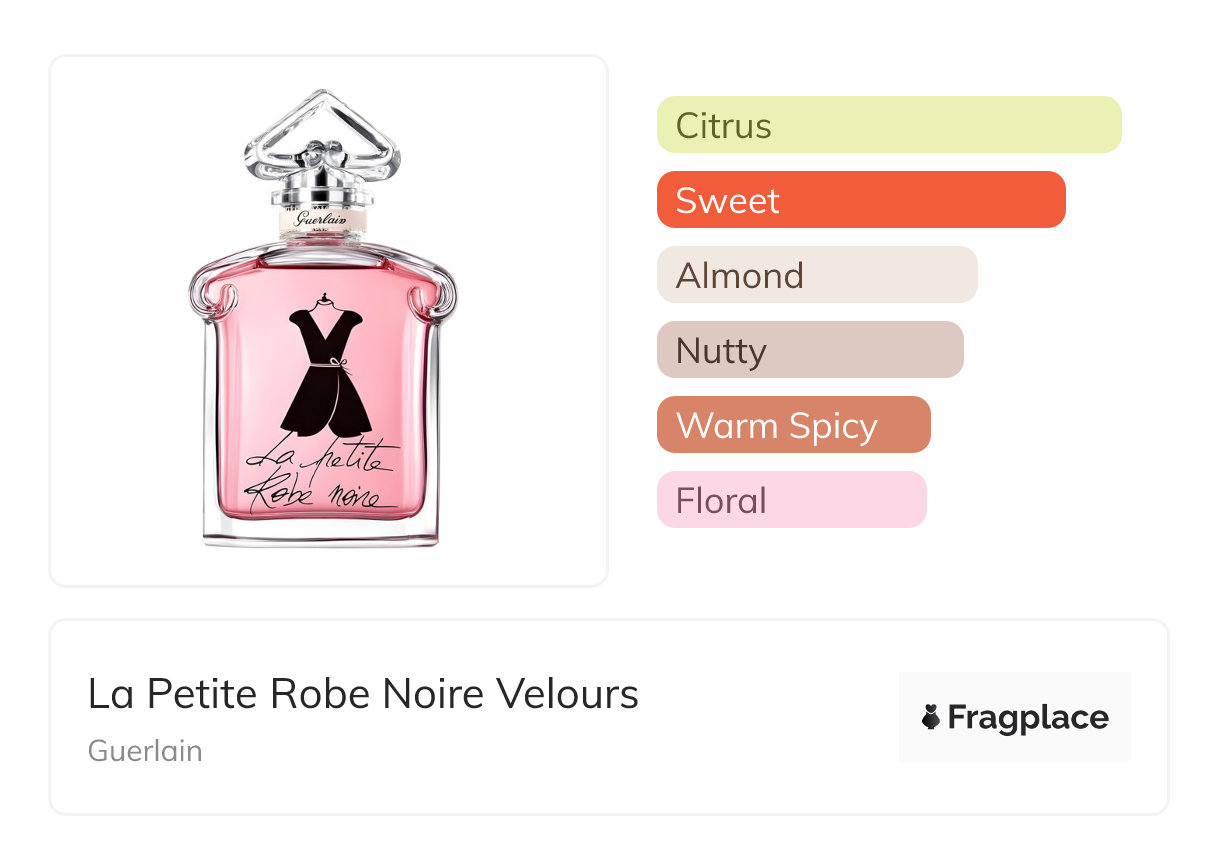The height and width of the screenshot is (864, 1218).
Task: Select the Citrus accord bar
Action: pyautogui.click(x=889, y=125)
